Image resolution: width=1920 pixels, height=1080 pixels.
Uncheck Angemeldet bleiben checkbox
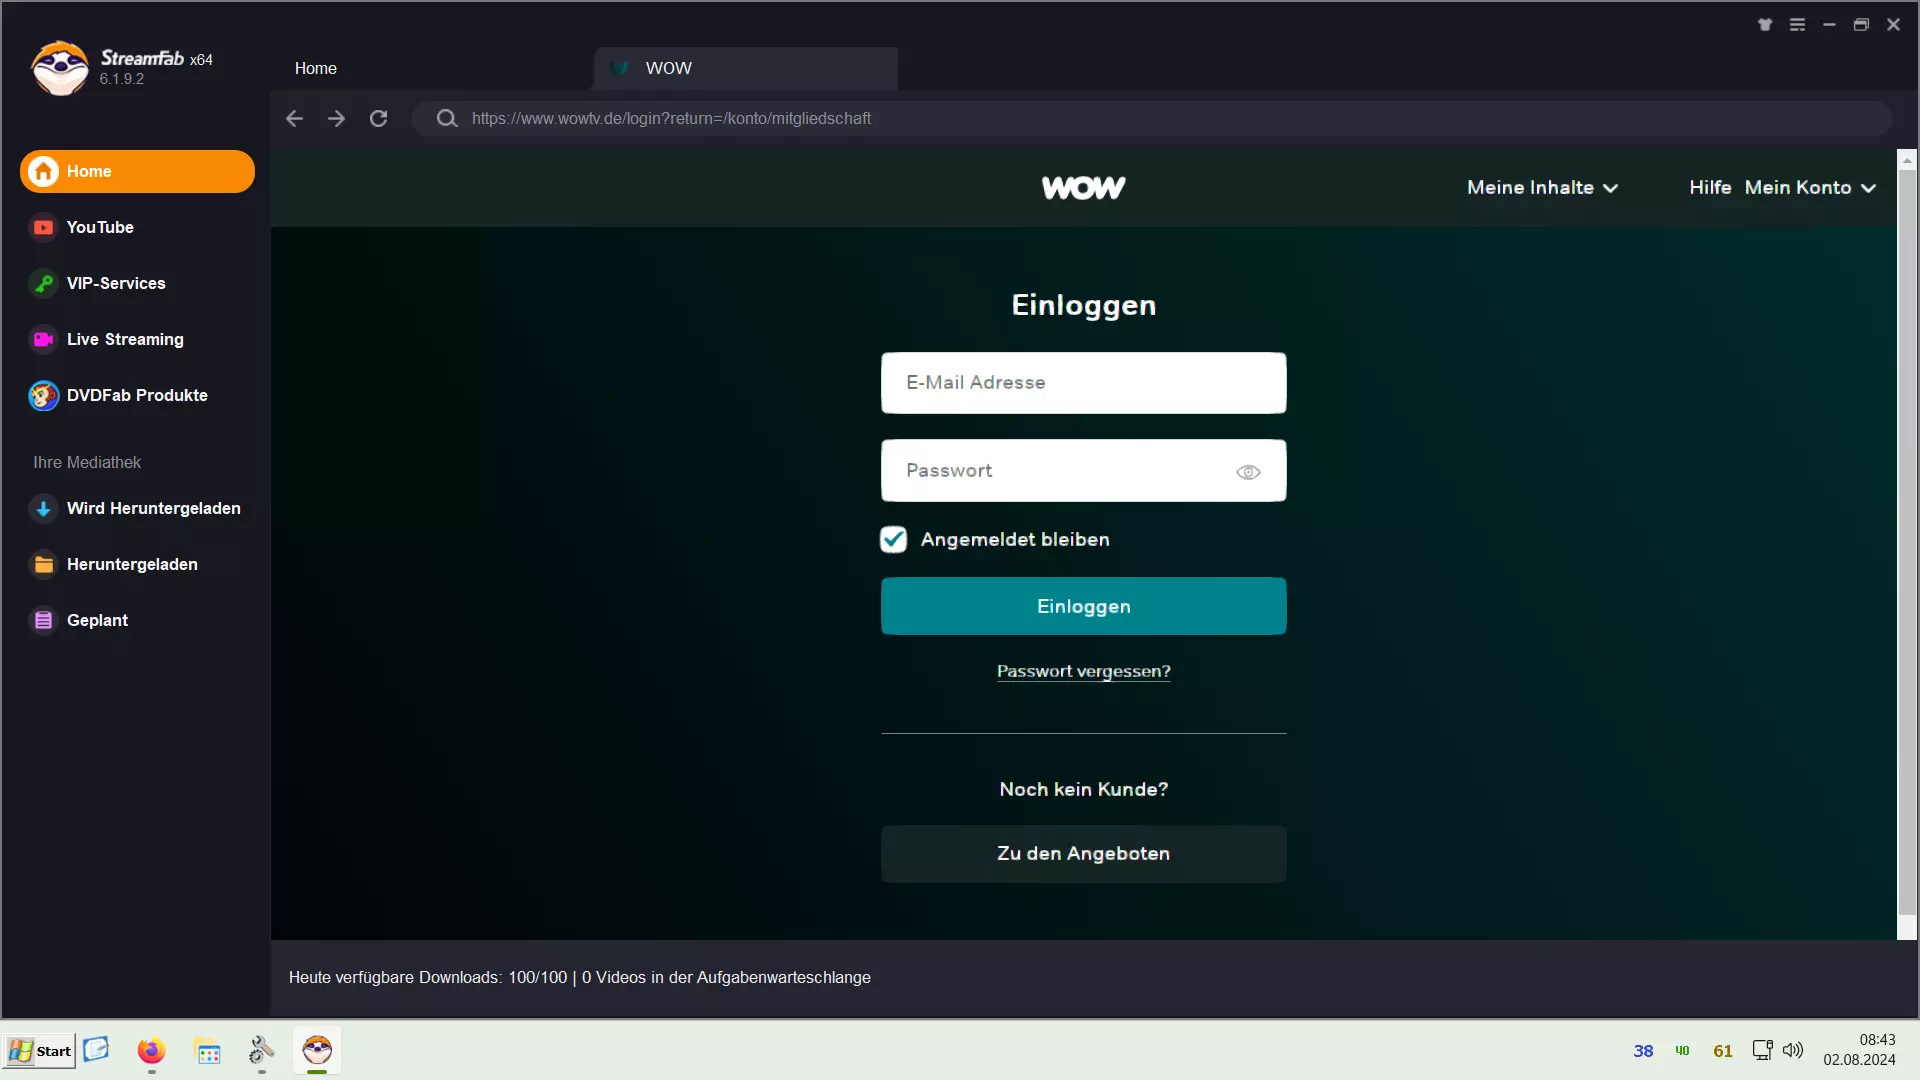(x=893, y=540)
